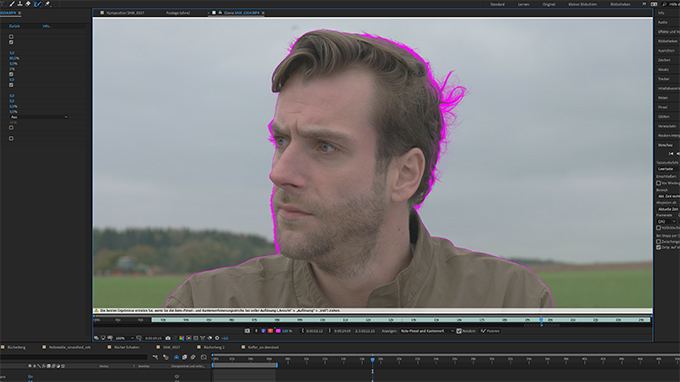680x382 pixels.
Task: Open the Leertaste shortcut dropdown
Action: (x=667, y=169)
